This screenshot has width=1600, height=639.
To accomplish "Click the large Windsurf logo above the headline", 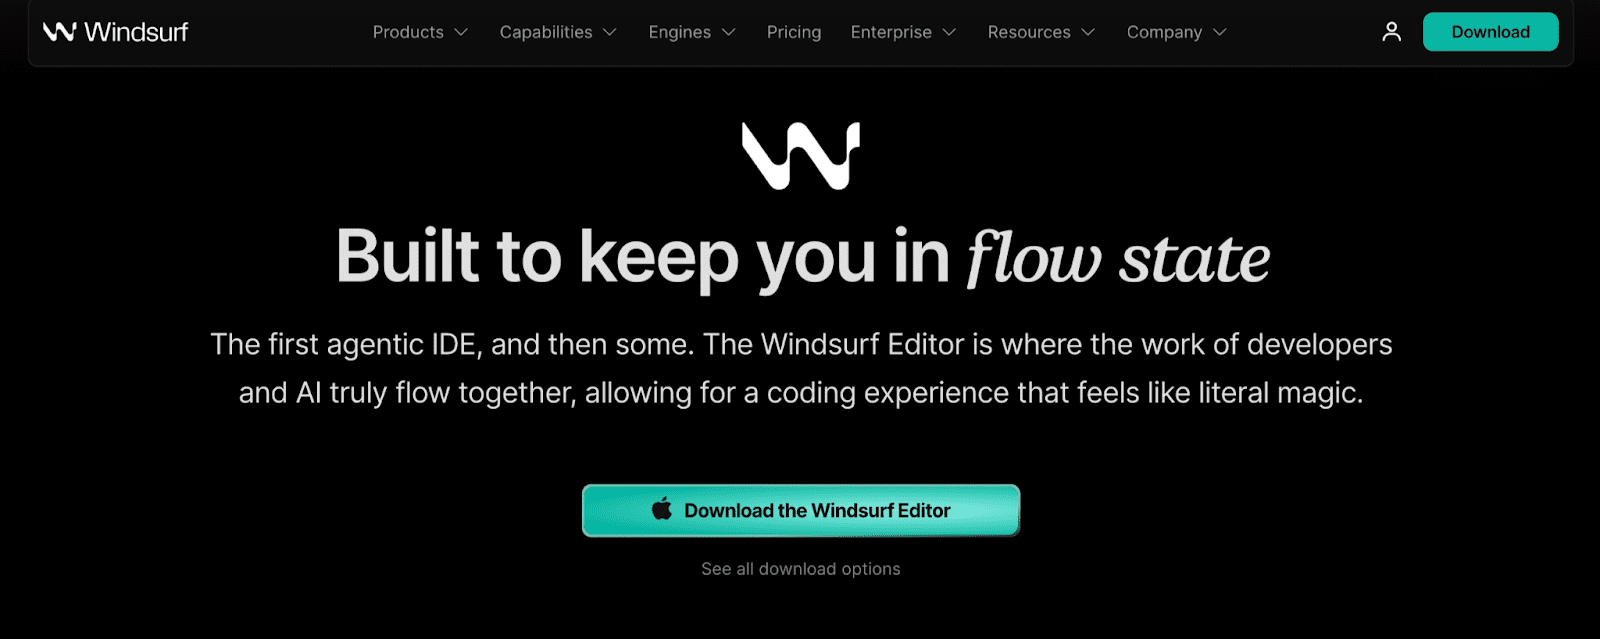I will [x=801, y=156].
